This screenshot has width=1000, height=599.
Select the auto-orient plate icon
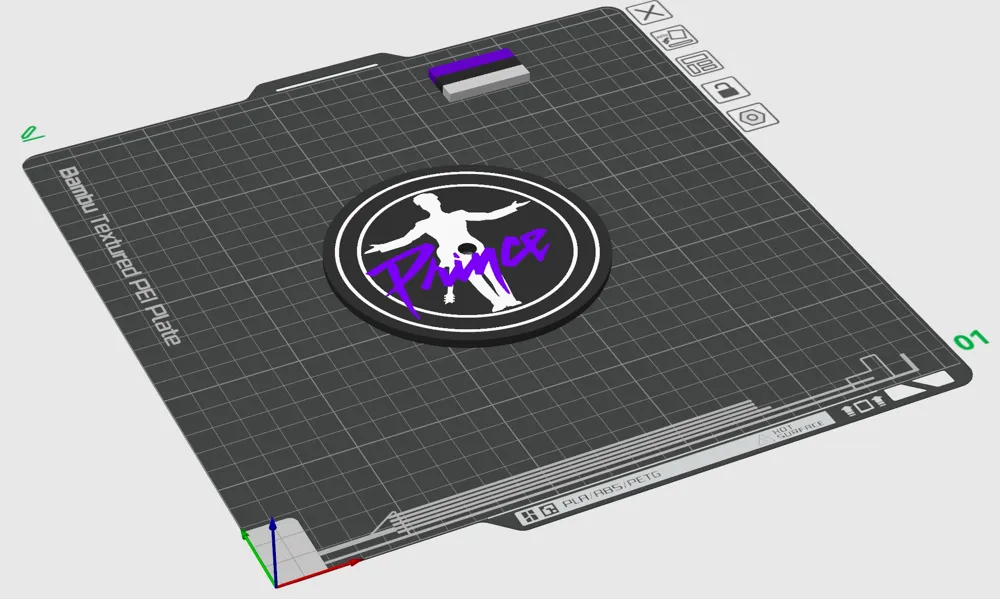point(674,39)
